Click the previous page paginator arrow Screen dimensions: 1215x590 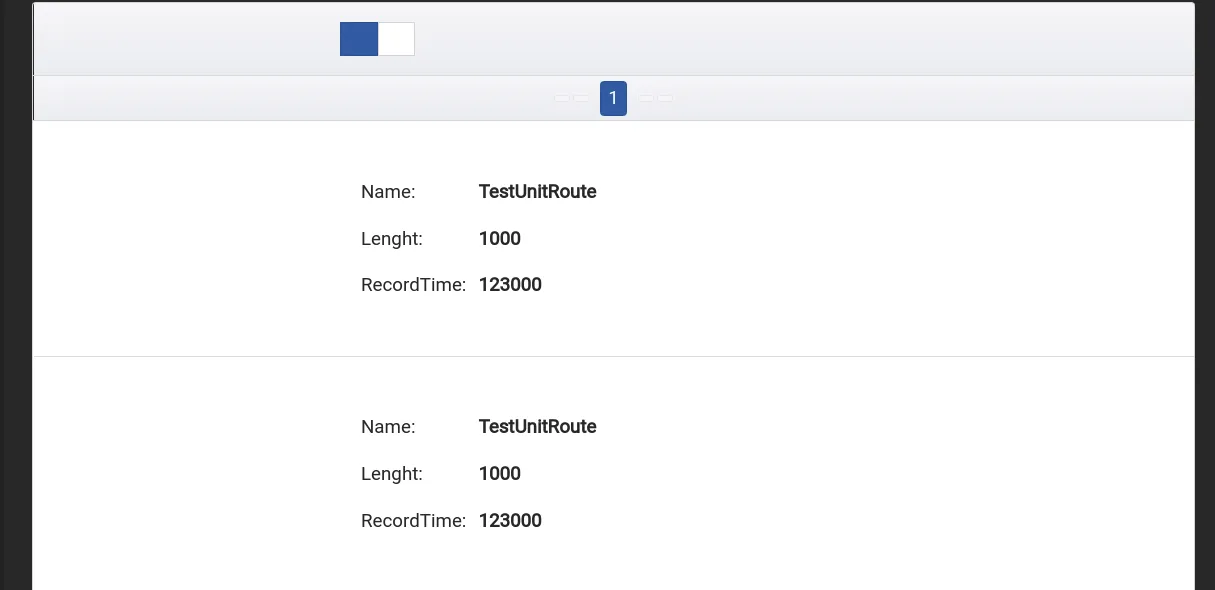(x=581, y=98)
